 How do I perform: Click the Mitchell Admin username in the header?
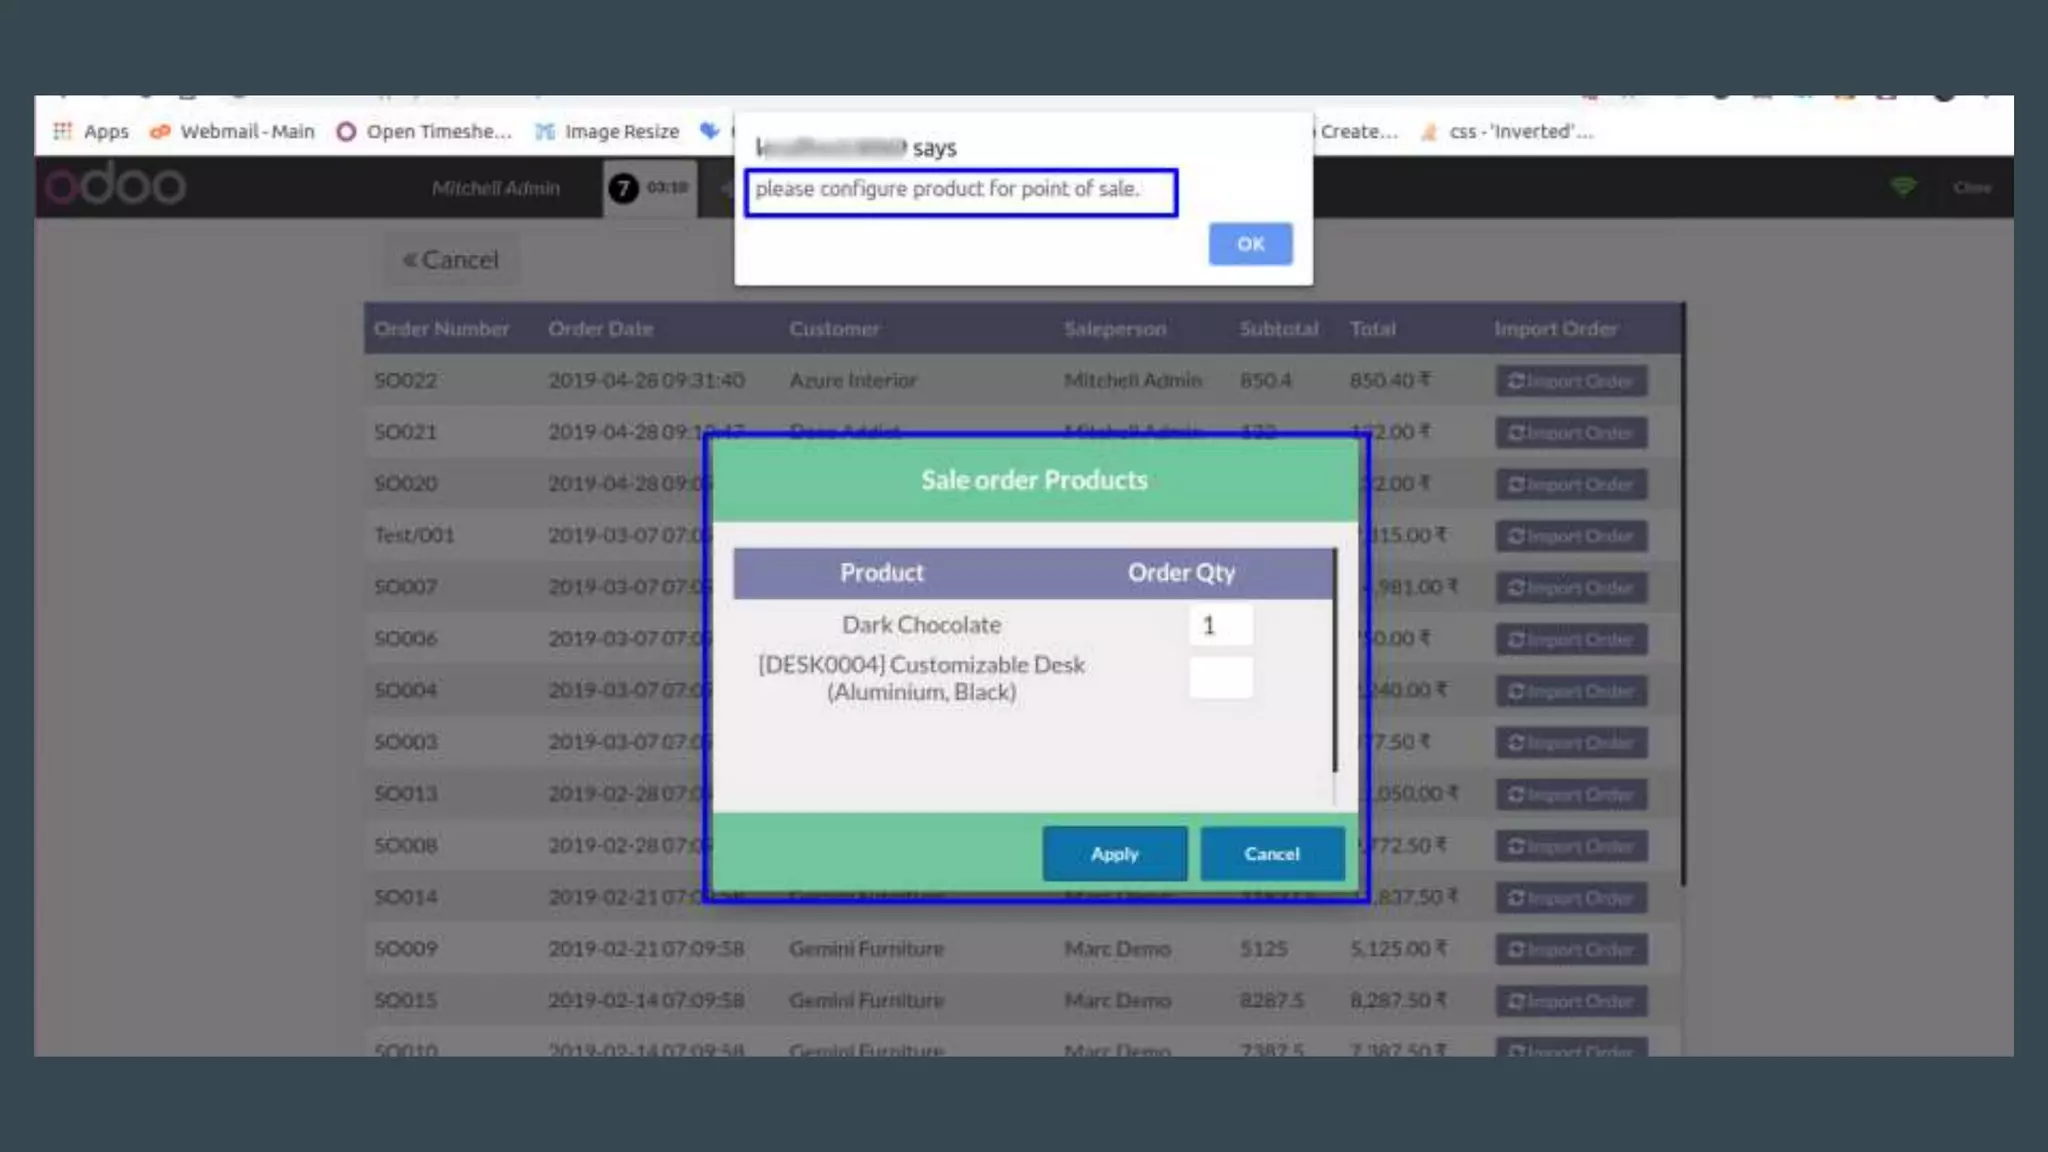coord(496,188)
